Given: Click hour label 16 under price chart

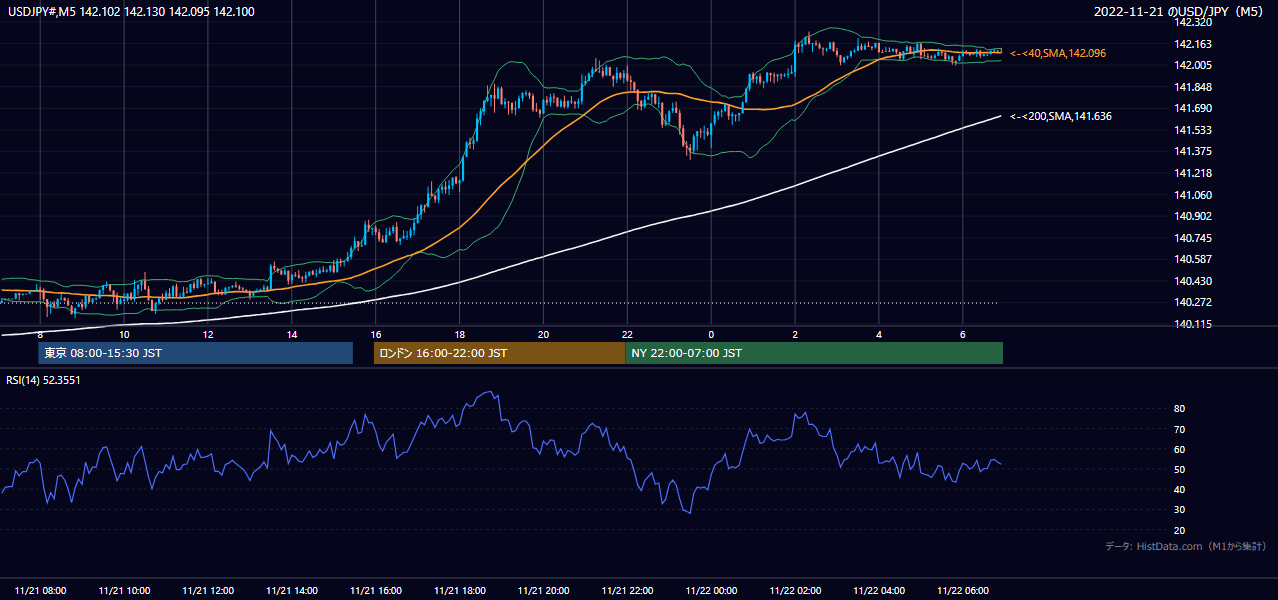Looking at the screenshot, I should tap(376, 334).
